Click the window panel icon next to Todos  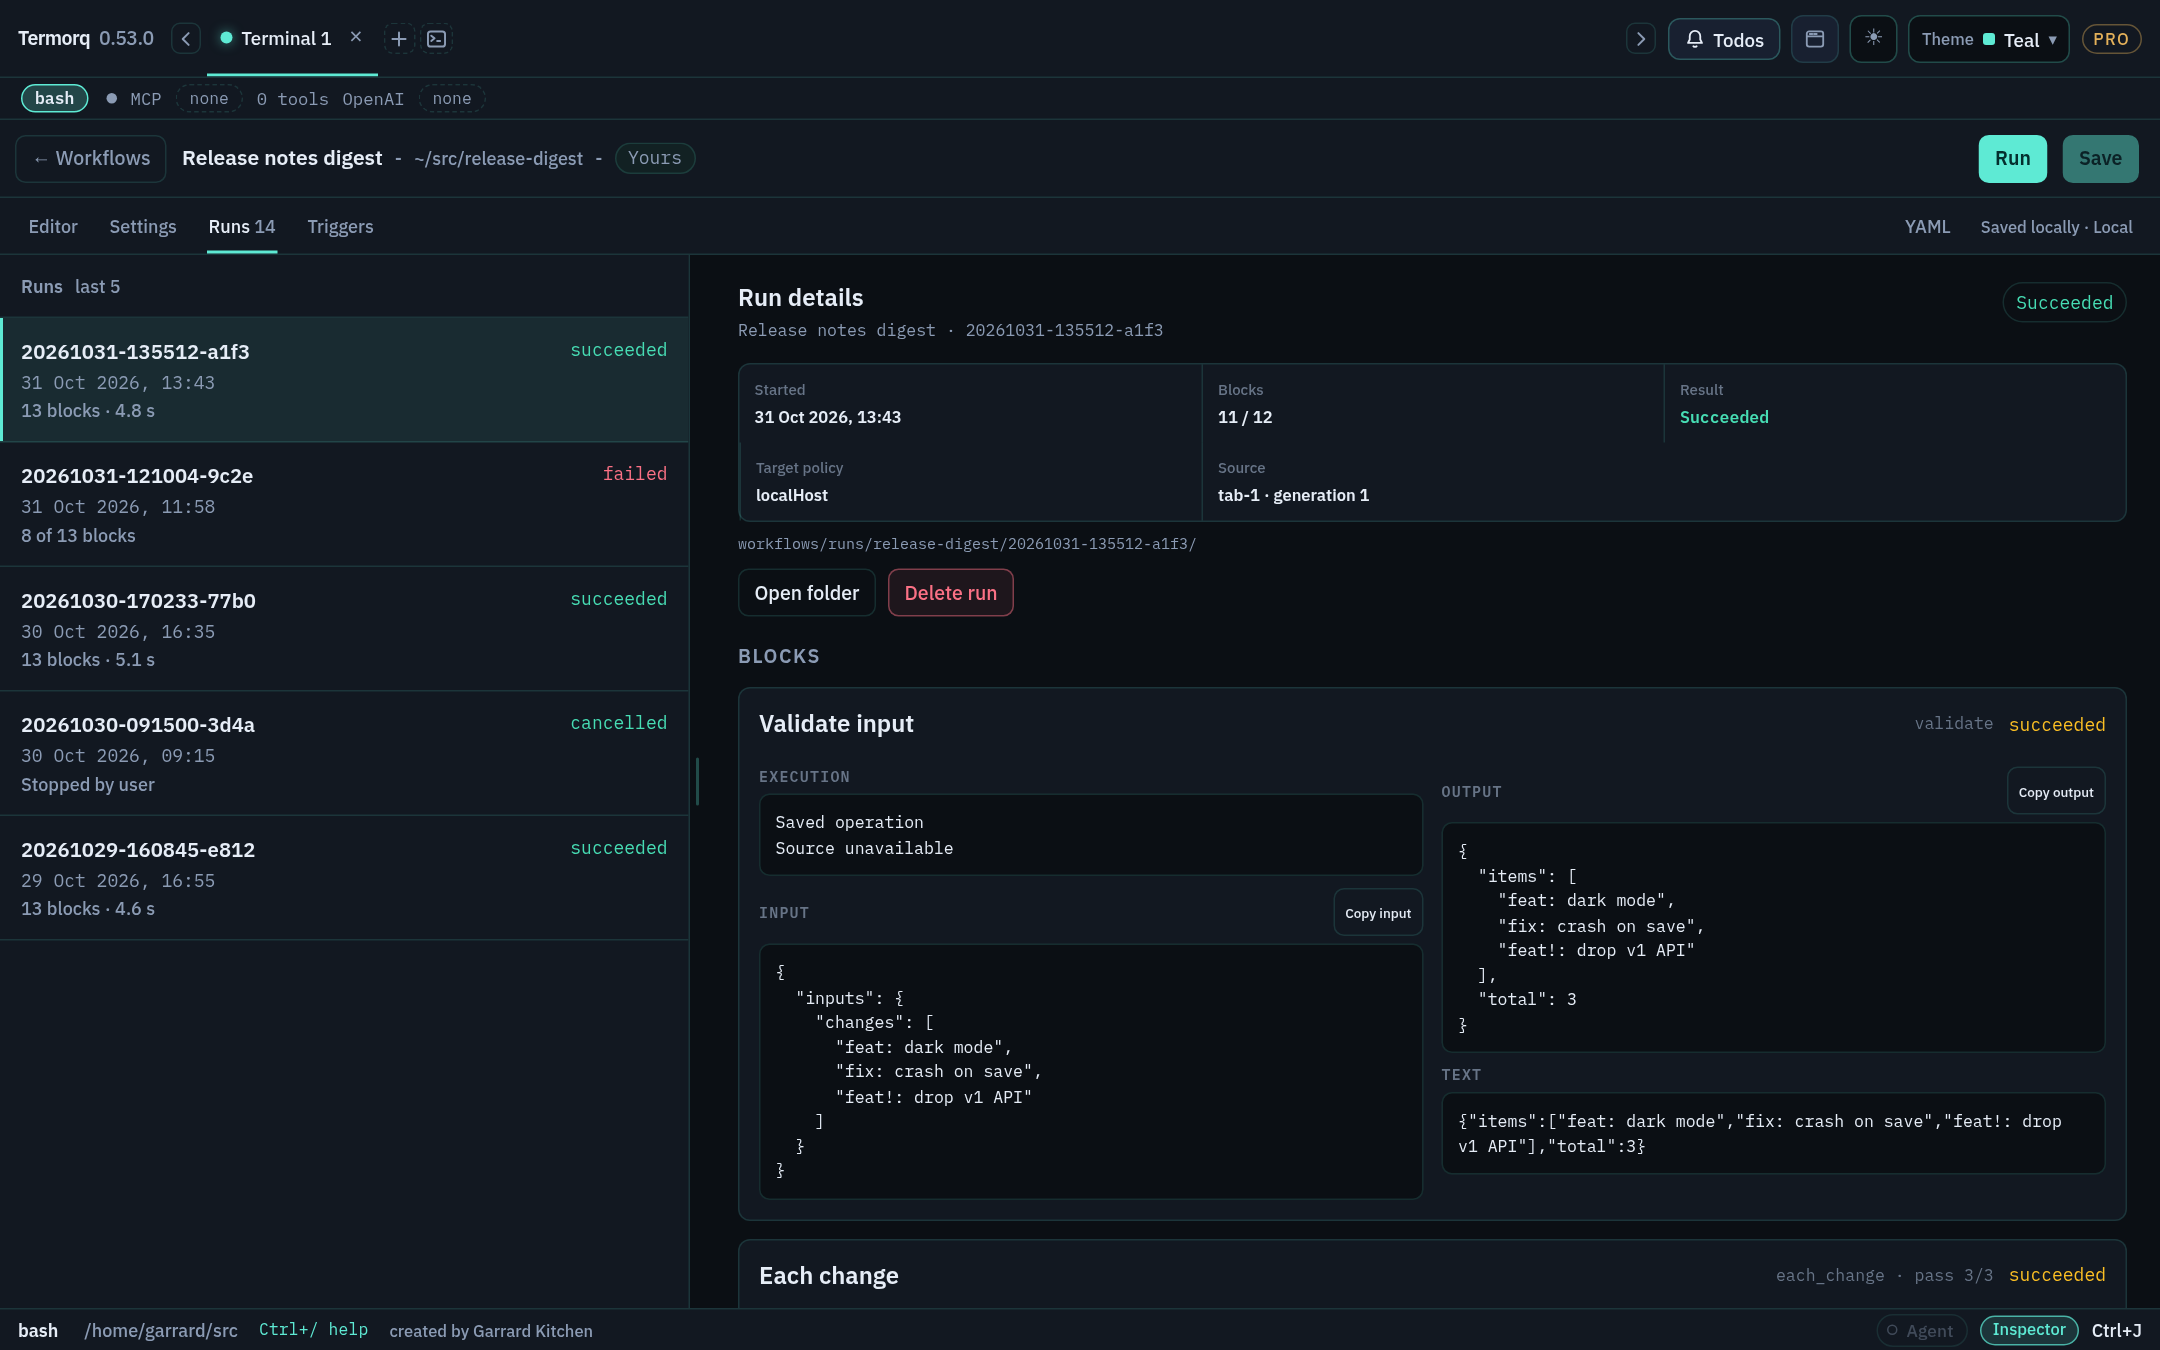[1815, 39]
